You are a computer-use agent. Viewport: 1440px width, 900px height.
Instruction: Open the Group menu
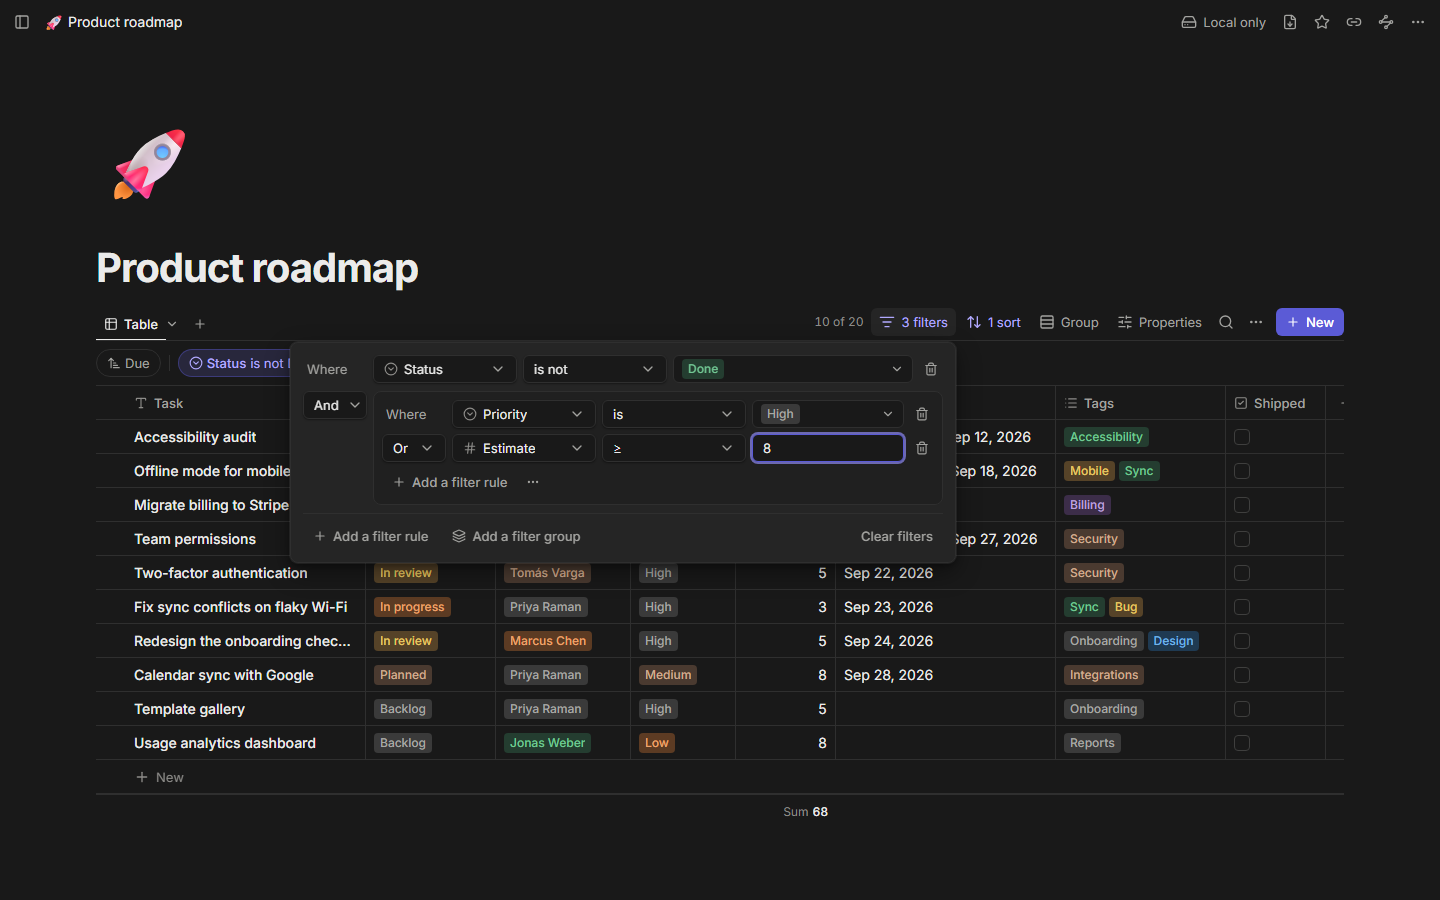click(1069, 322)
